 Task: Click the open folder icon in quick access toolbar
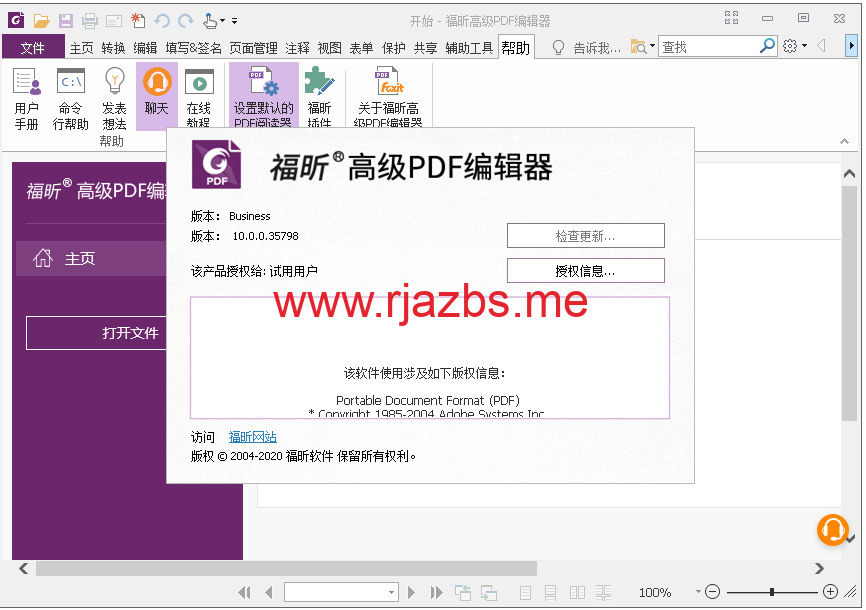pos(41,21)
